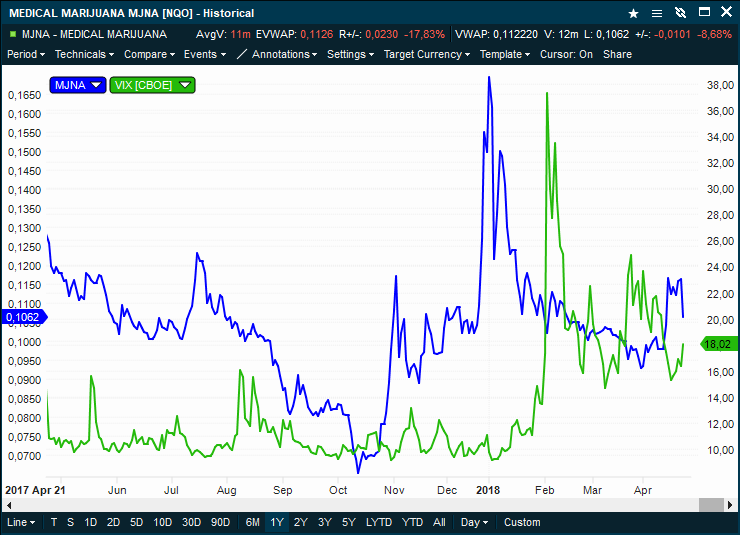The width and height of the screenshot is (740, 535).
Task: Open the Technicals dropdown menu
Action: [x=84, y=54]
